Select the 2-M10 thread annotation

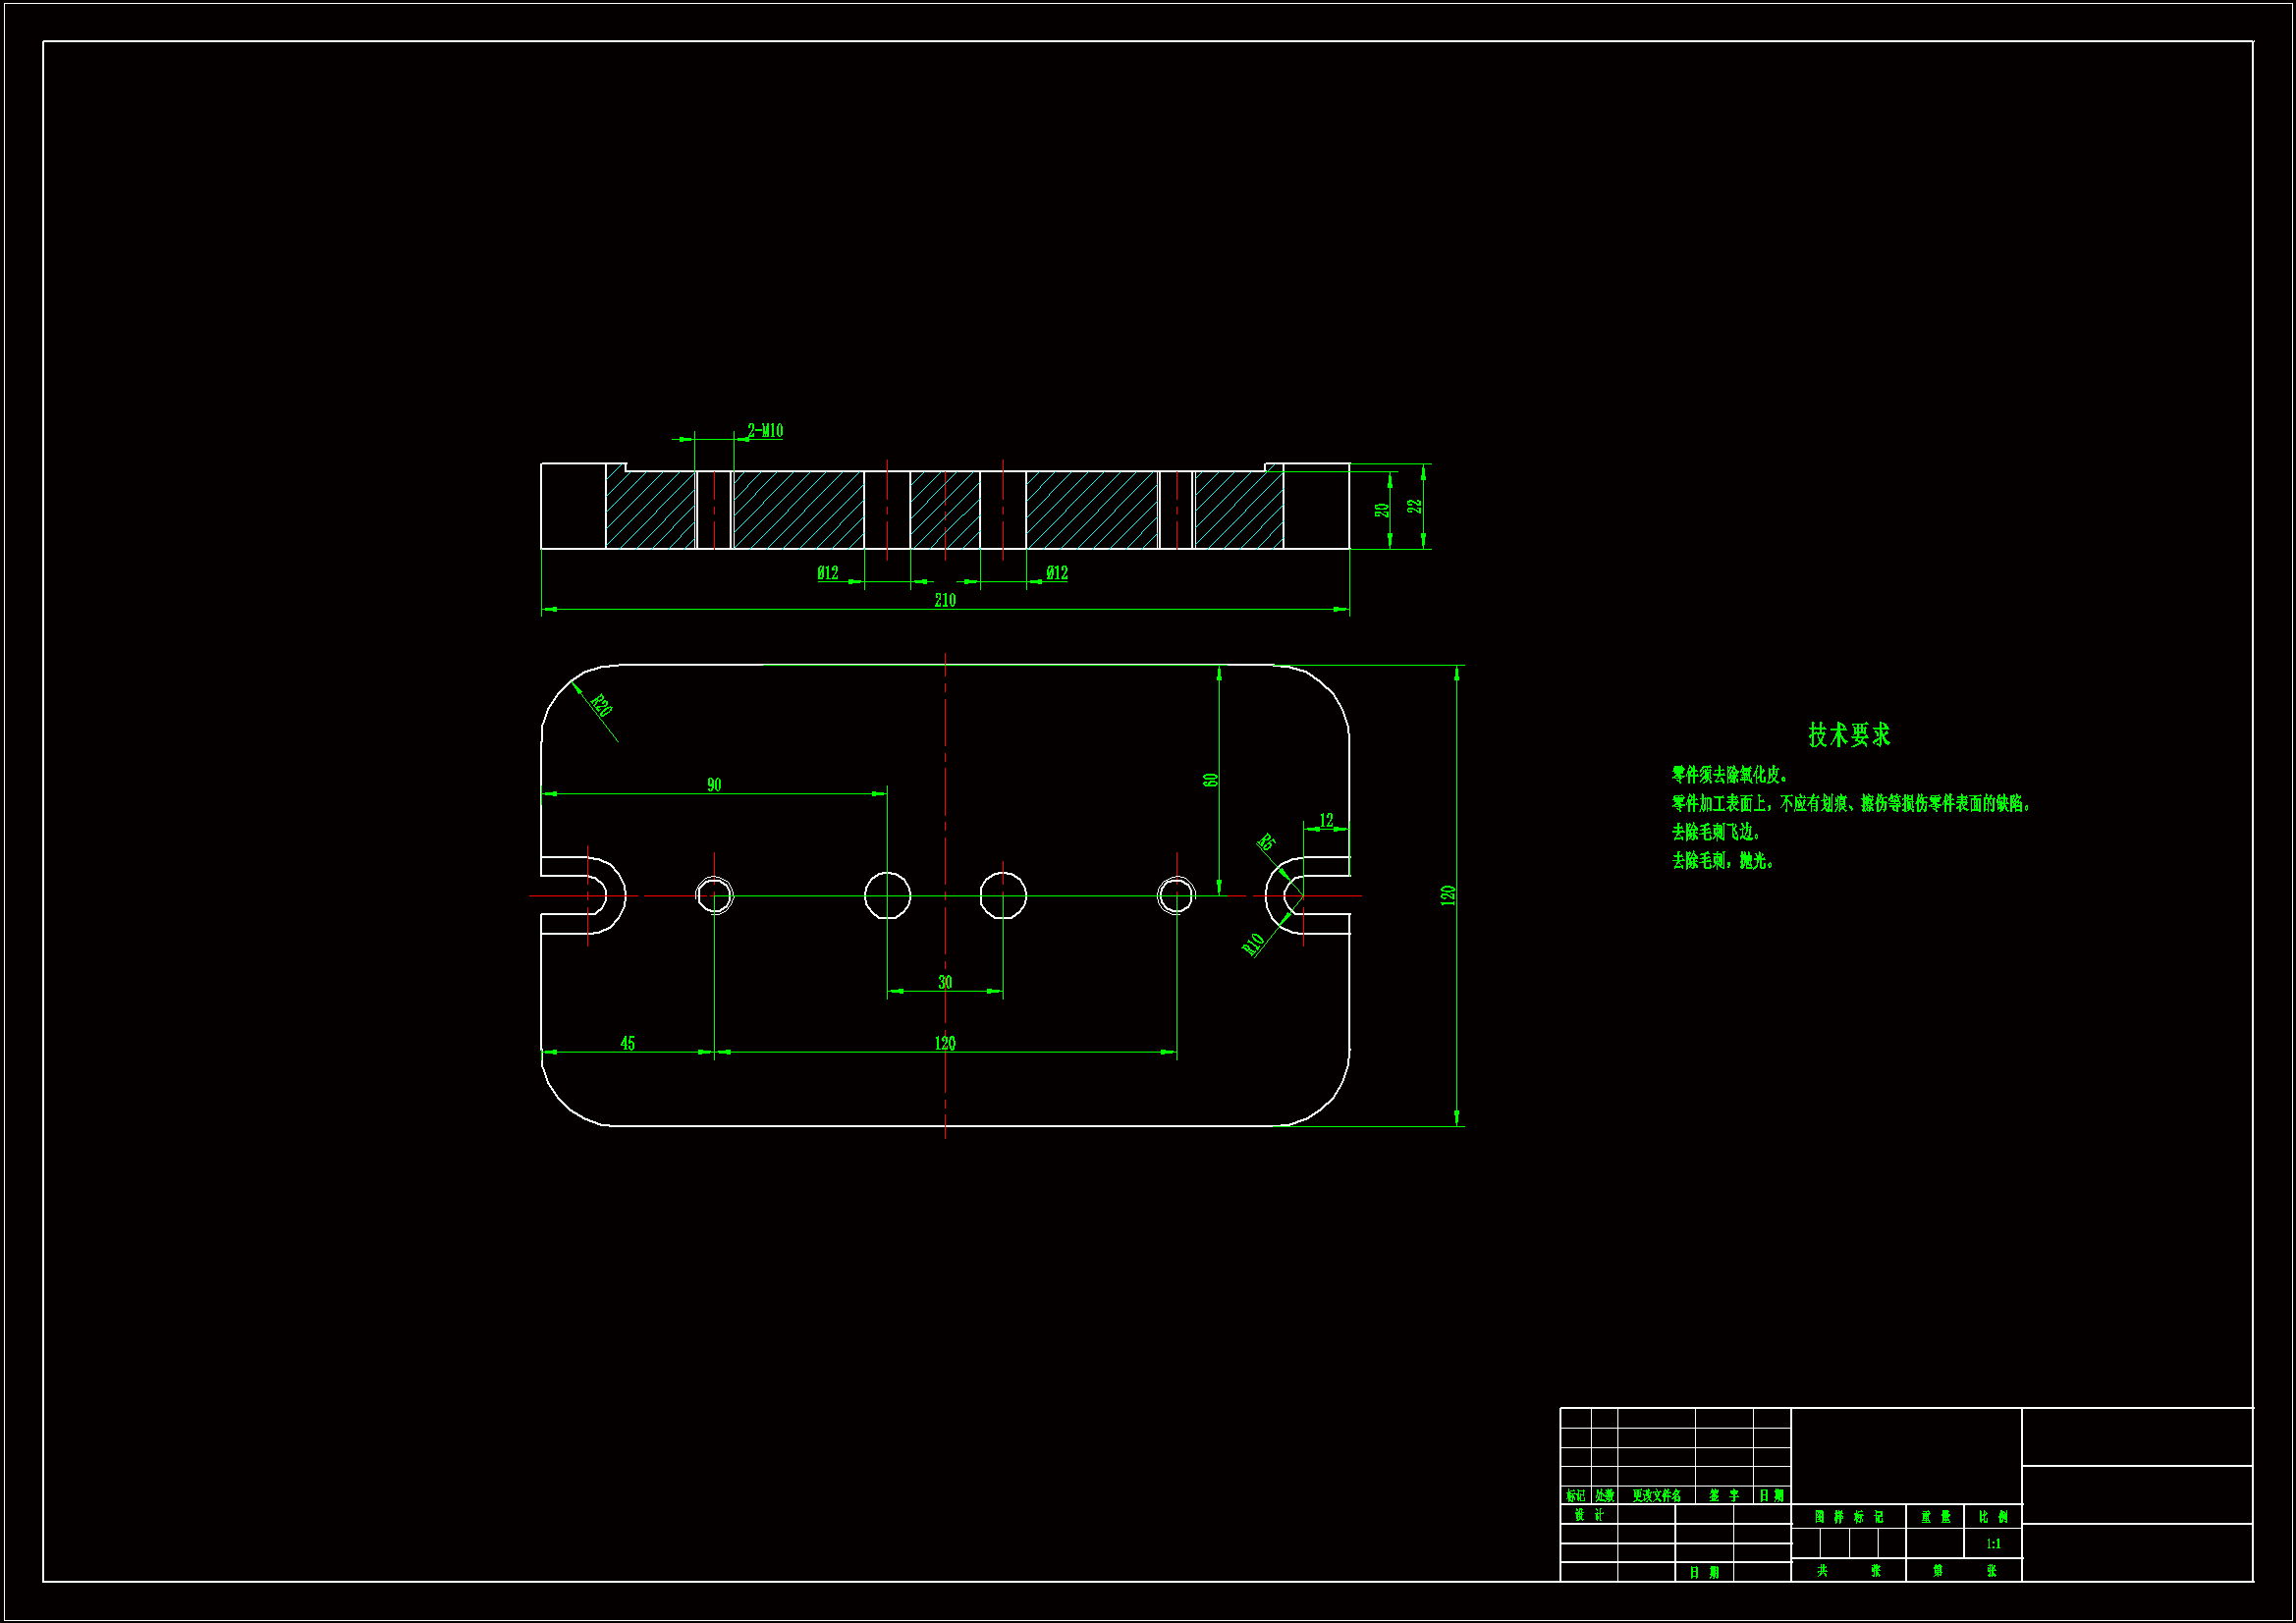tap(765, 431)
